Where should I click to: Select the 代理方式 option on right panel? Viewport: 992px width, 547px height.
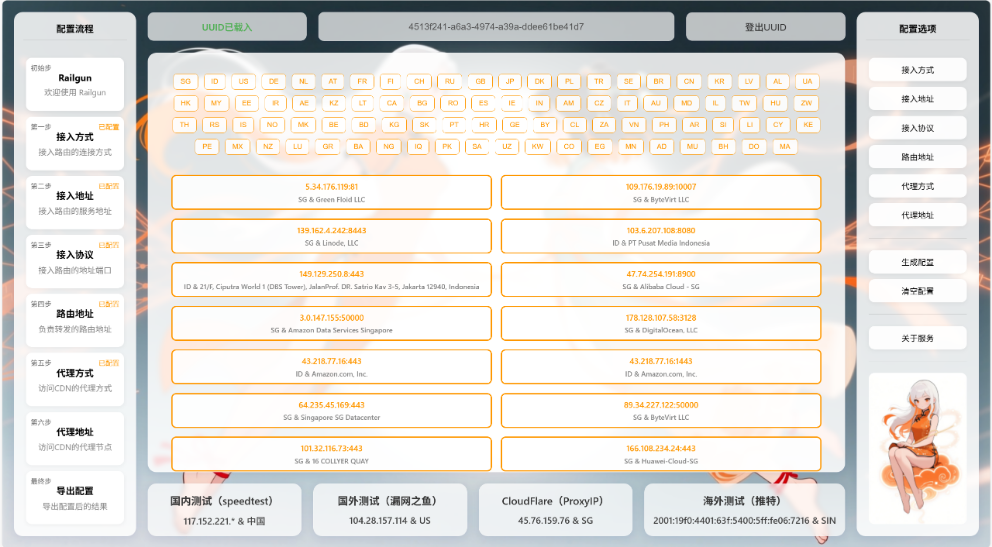917,186
